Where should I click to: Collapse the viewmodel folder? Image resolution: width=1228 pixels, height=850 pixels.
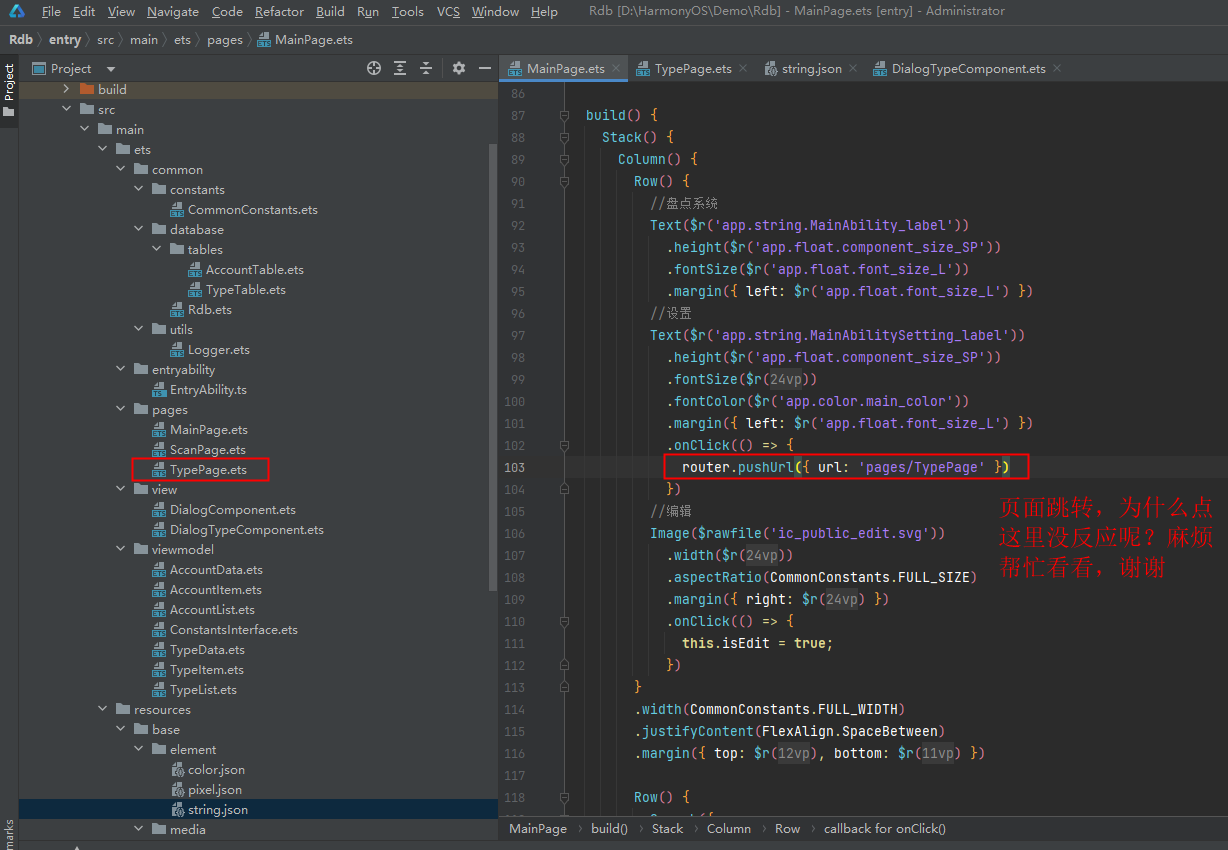click(120, 549)
